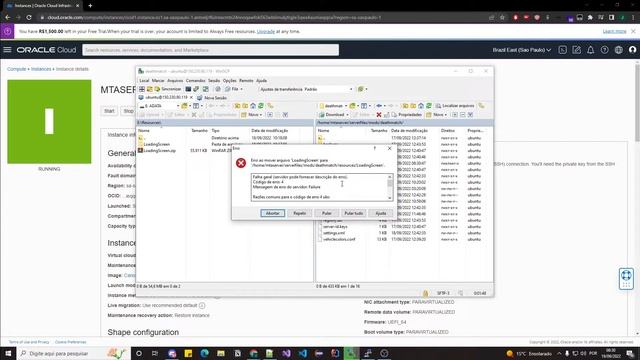Click Localizar arquivos in remote toolbar

pyautogui.click(x=455, y=106)
